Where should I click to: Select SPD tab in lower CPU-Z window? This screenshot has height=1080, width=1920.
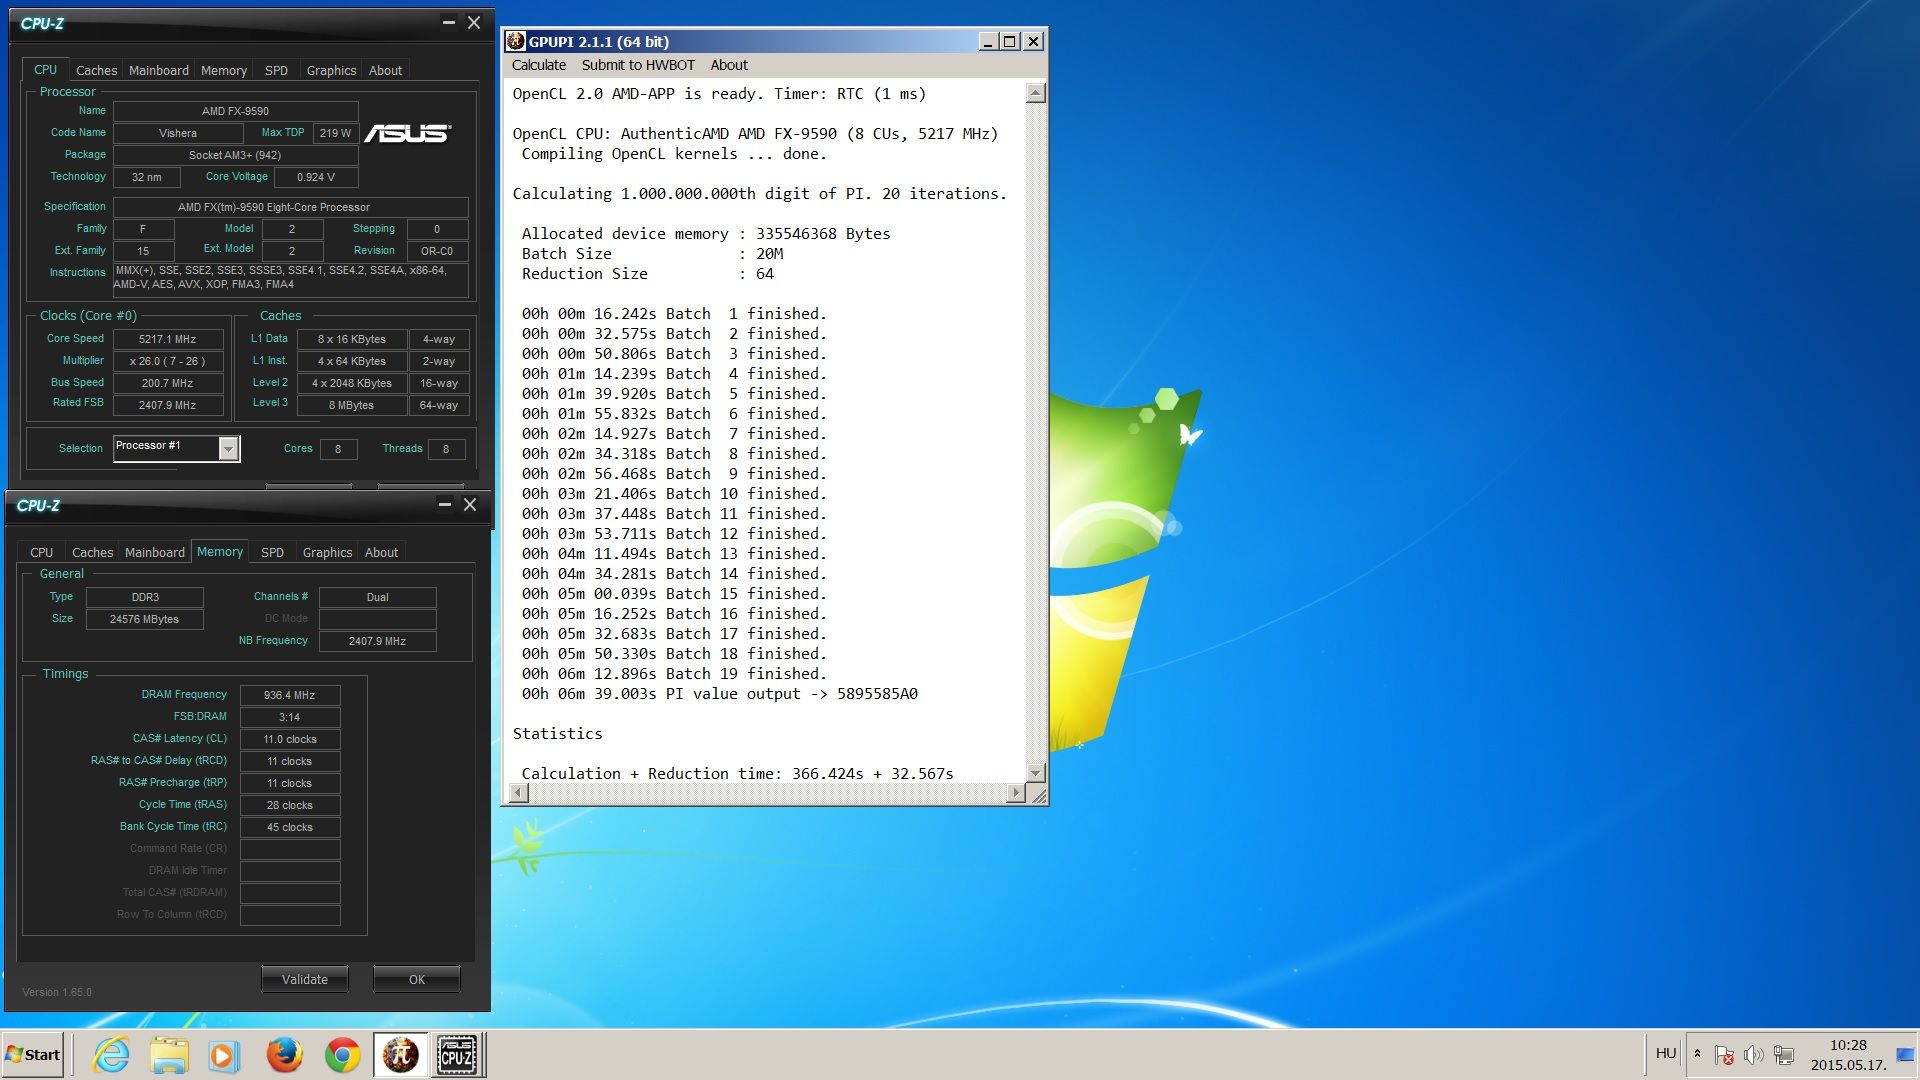tap(272, 552)
